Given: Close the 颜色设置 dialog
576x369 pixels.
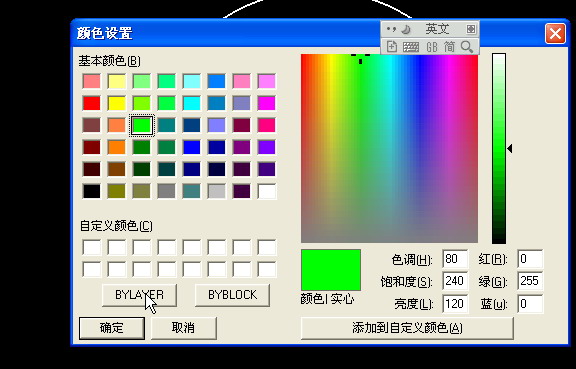Looking at the screenshot, I should point(555,33).
